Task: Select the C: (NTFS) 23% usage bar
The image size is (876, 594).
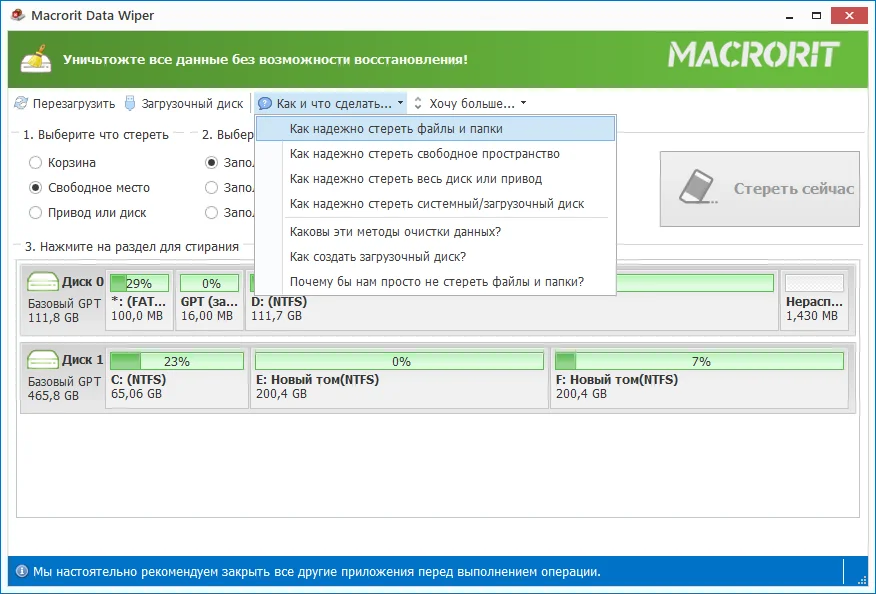Action: point(177,361)
